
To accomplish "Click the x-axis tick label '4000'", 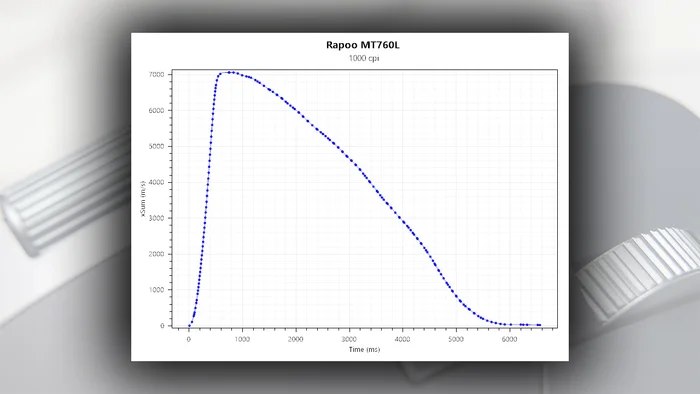I will 402,339.
